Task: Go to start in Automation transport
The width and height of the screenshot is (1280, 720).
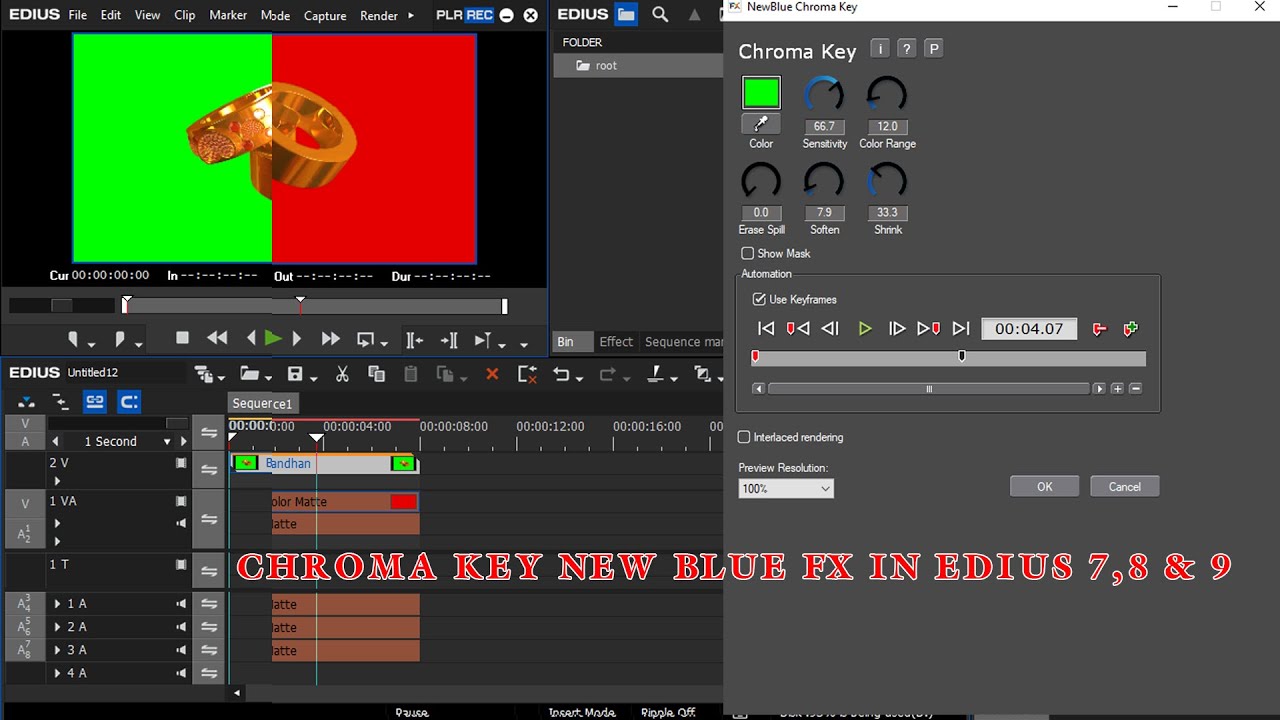Action: coord(766,329)
